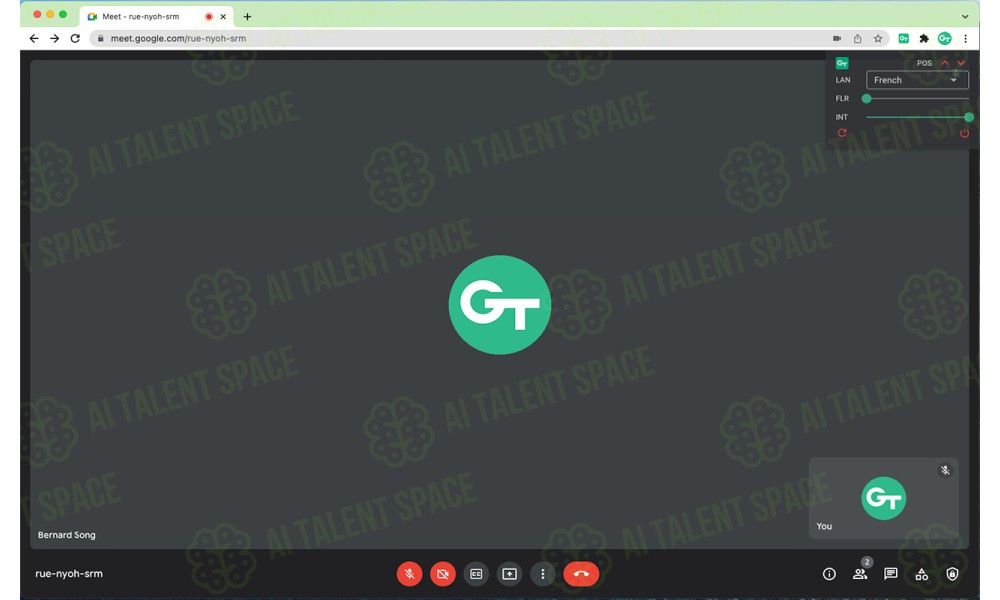This screenshot has height=600, width=1000.
Task: Open the Activities shapes icon
Action: coord(922,574)
